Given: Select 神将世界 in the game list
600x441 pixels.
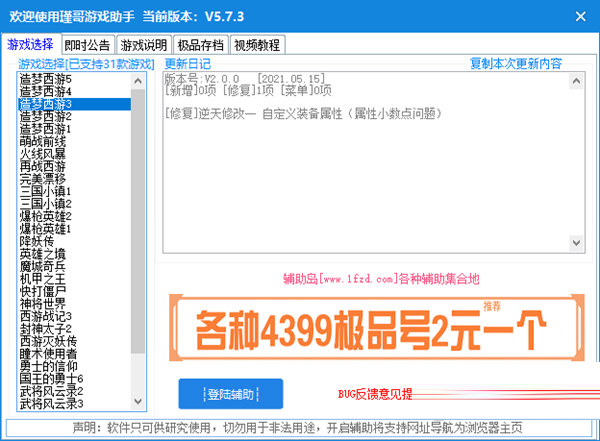Looking at the screenshot, I should tap(75, 304).
